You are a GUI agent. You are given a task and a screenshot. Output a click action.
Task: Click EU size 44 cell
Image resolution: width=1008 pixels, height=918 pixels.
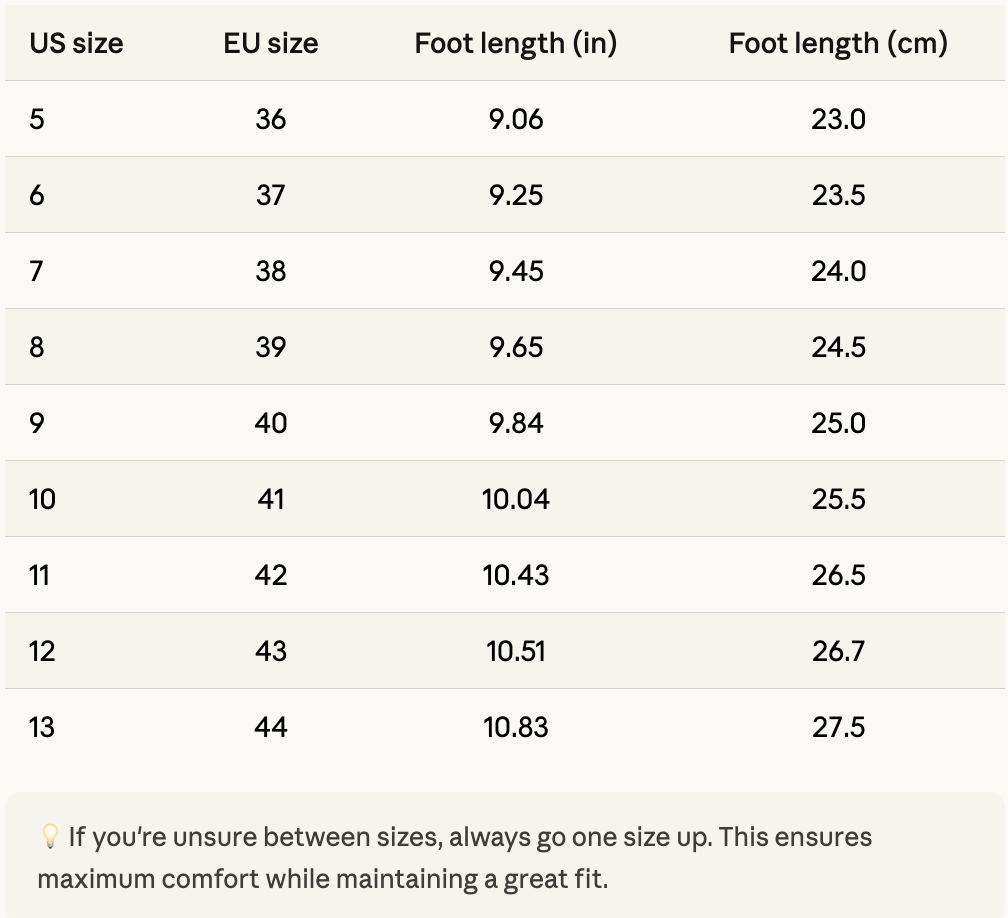point(271,727)
